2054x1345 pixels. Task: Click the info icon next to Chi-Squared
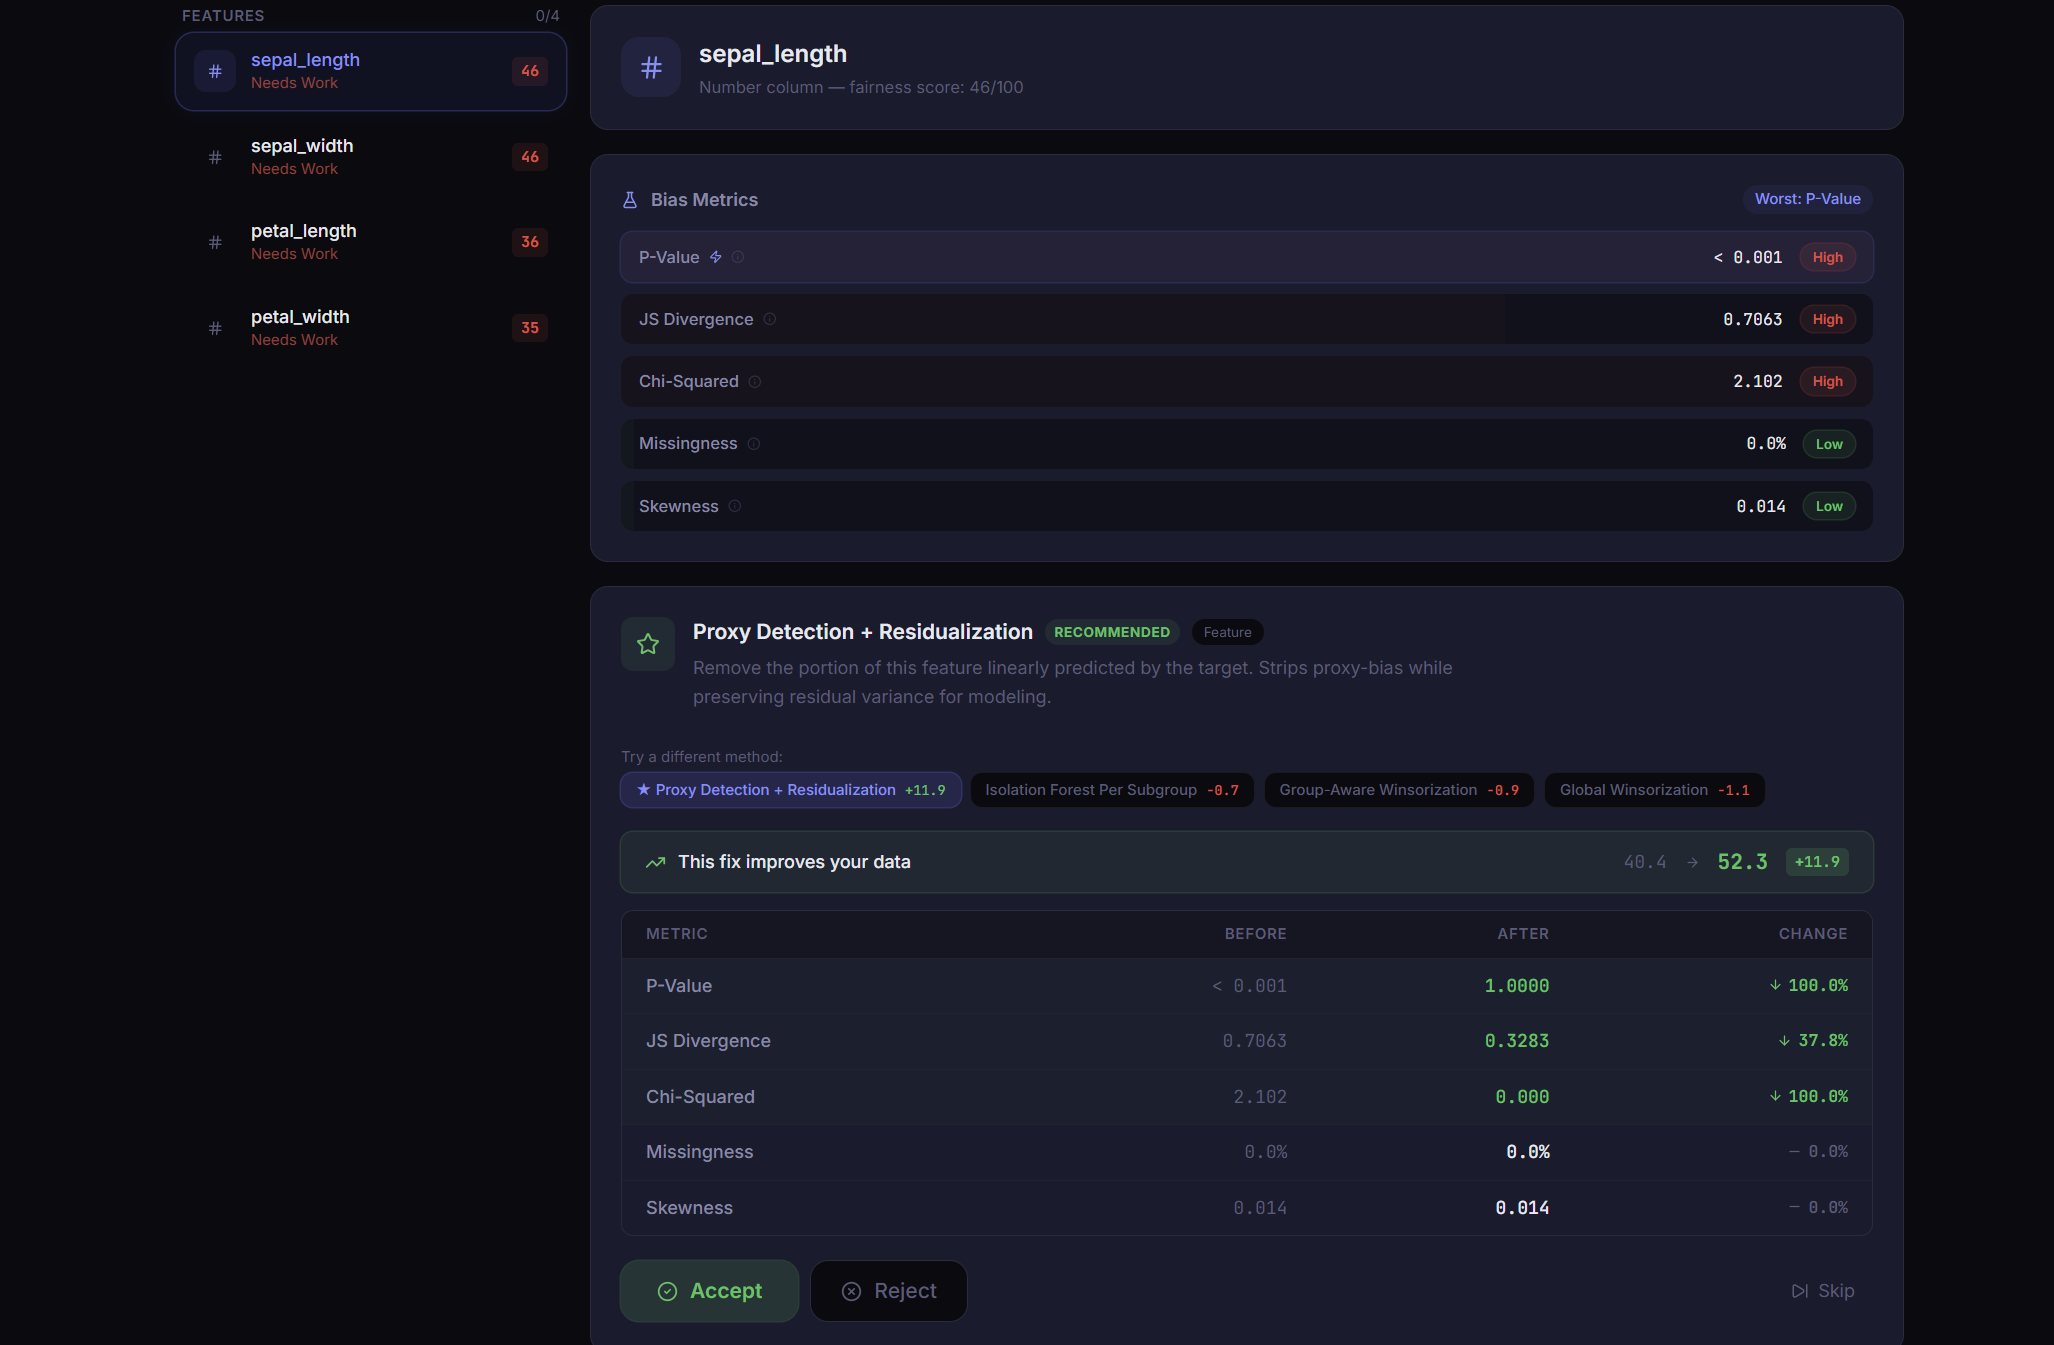pyautogui.click(x=755, y=381)
